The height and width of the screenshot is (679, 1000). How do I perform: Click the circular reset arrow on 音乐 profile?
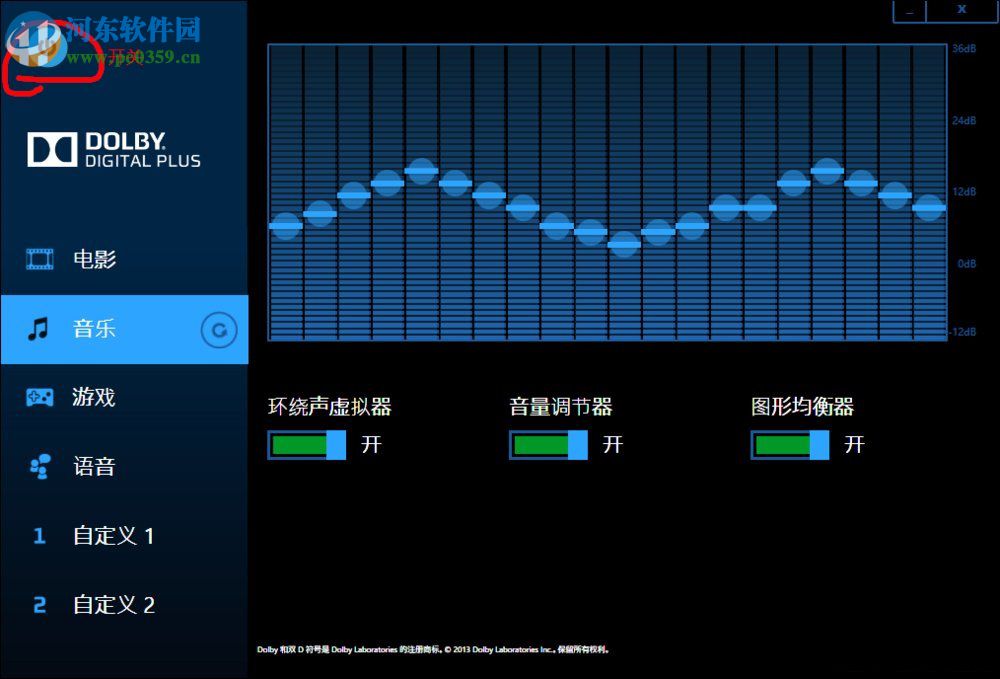[x=218, y=329]
